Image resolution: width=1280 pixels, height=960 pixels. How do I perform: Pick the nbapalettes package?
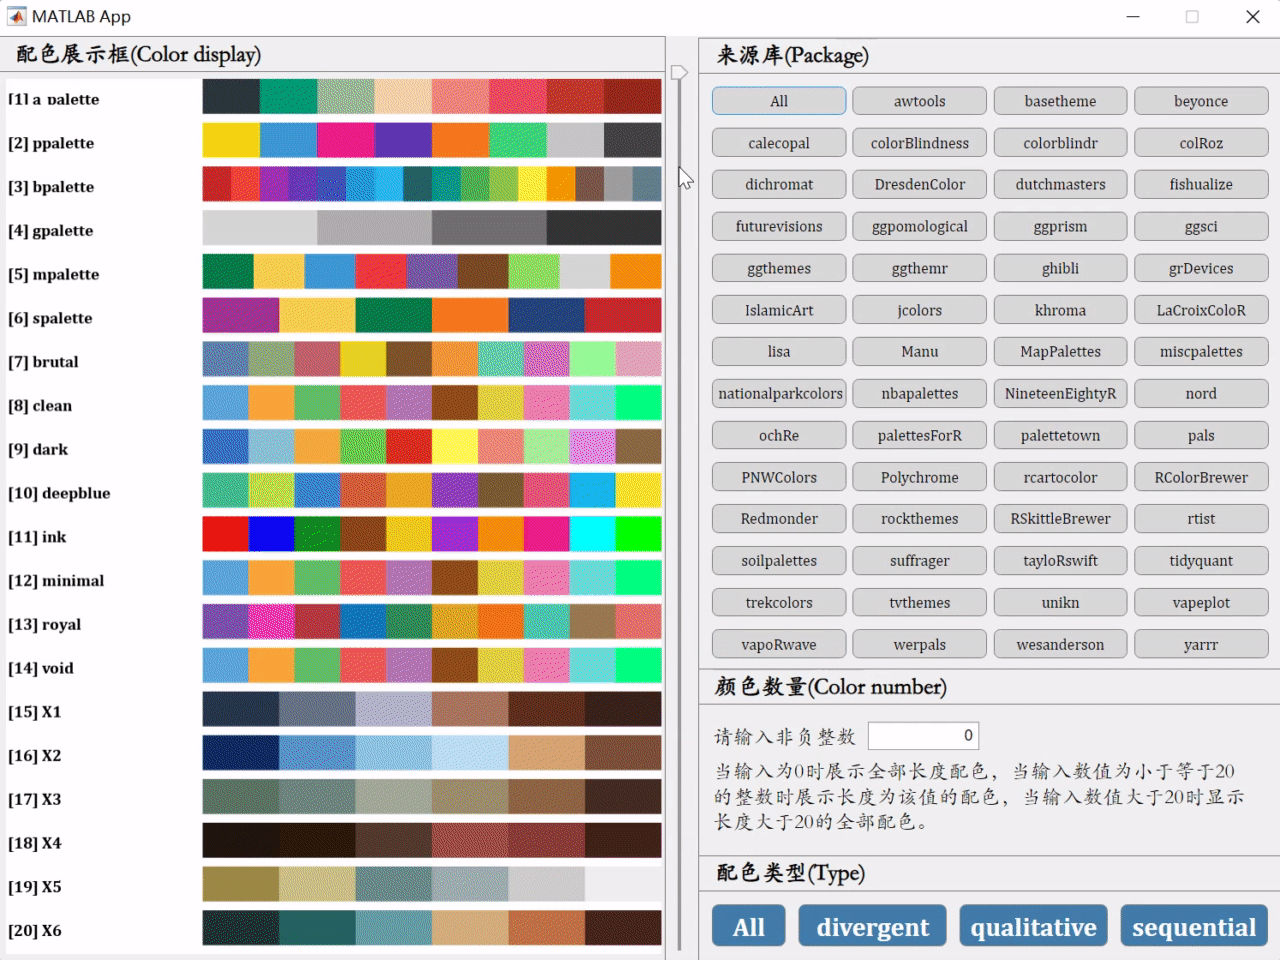click(x=920, y=393)
